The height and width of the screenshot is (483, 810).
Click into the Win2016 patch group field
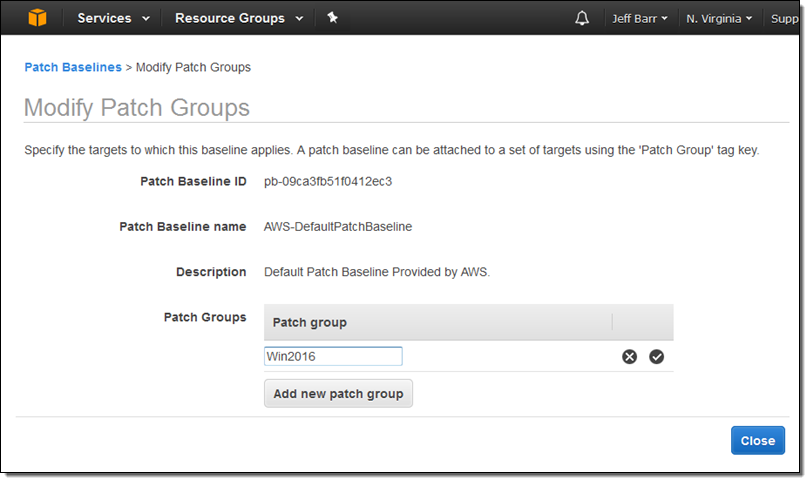(x=333, y=356)
